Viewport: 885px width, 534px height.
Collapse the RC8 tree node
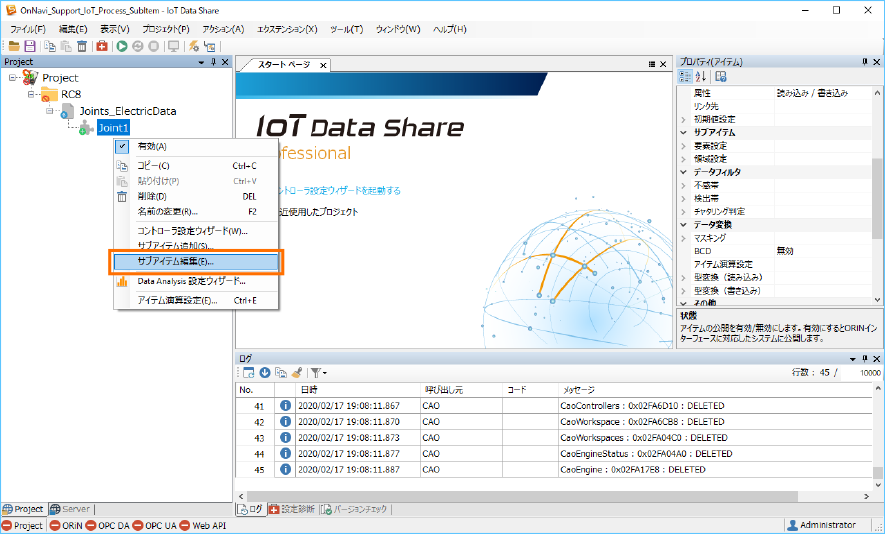pos(31,94)
